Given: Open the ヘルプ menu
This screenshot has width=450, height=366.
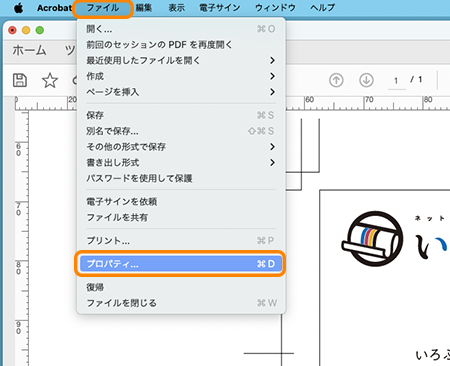Looking at the screenshot, I should [x=322, y=8].
